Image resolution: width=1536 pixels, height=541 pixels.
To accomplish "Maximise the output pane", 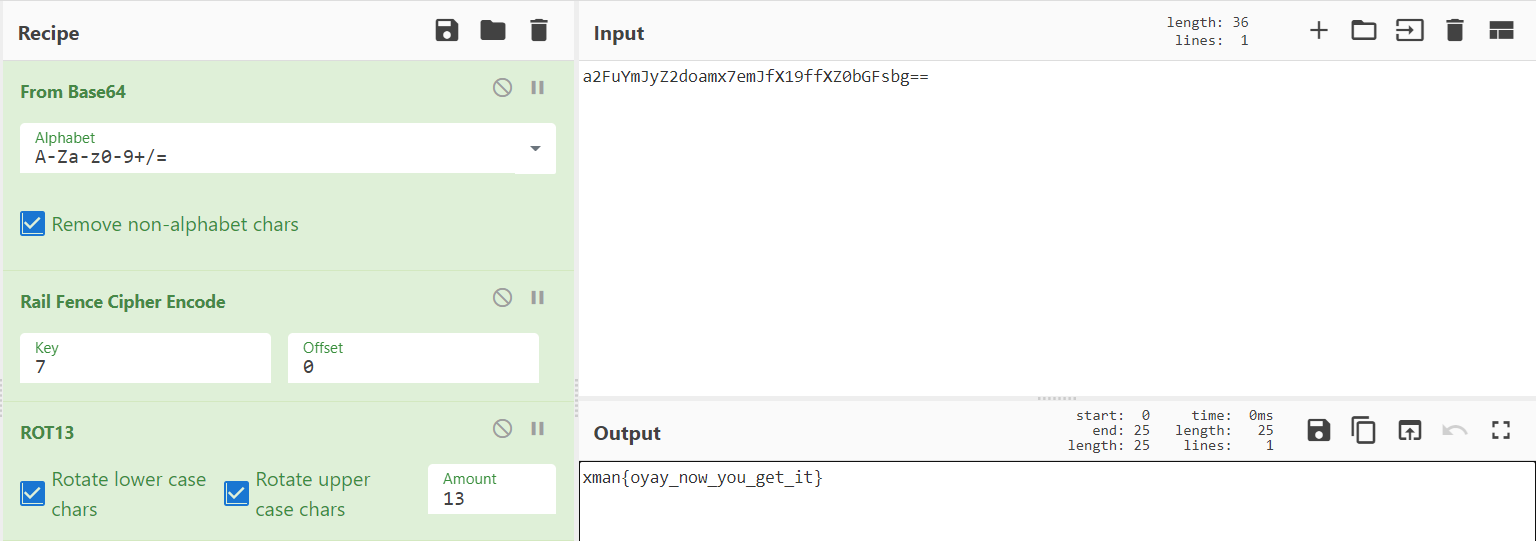I will 1500,430.
